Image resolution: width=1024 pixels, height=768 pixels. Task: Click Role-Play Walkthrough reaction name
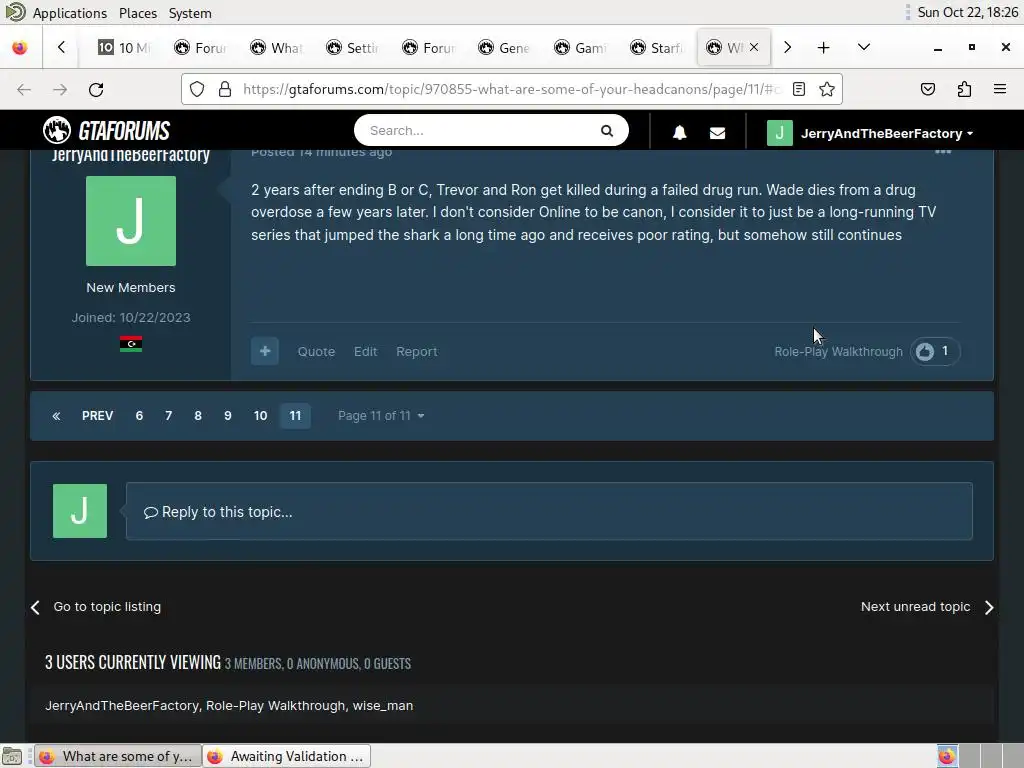(838, 351)
